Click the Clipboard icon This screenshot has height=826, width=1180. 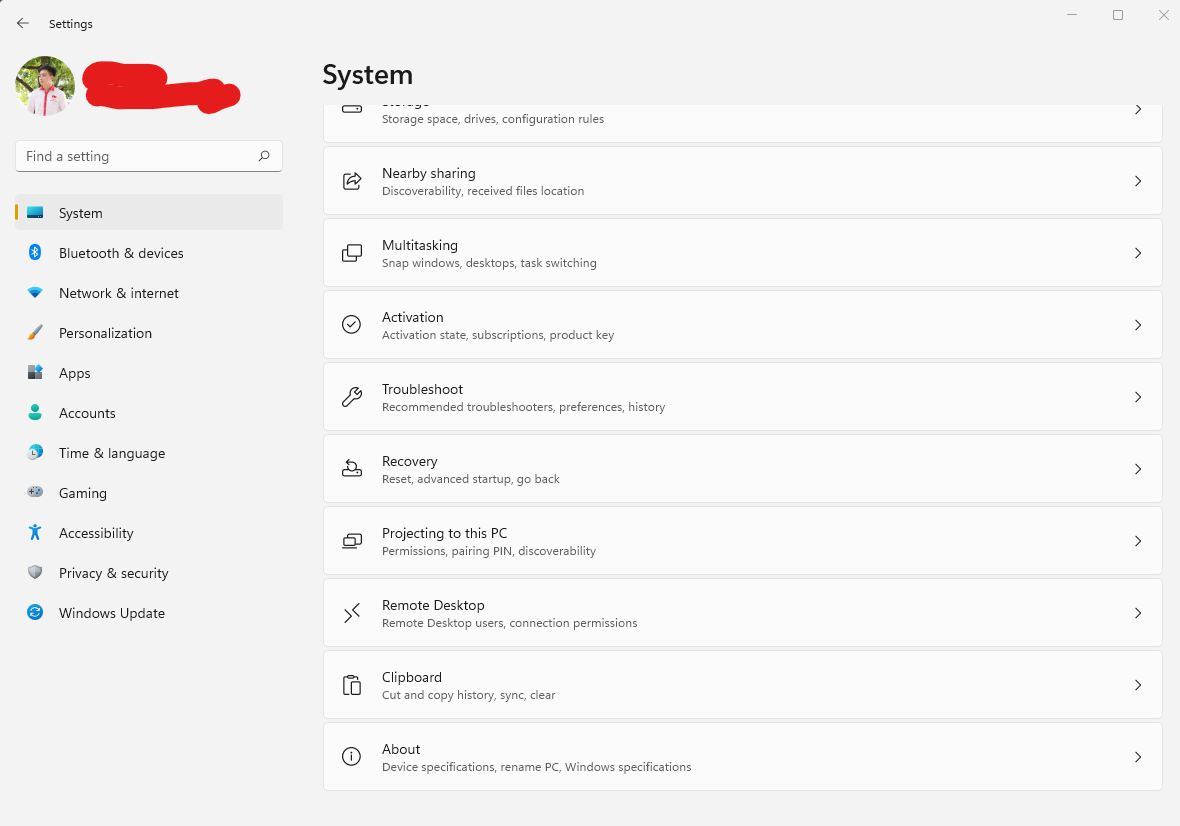tap(352, 685)
